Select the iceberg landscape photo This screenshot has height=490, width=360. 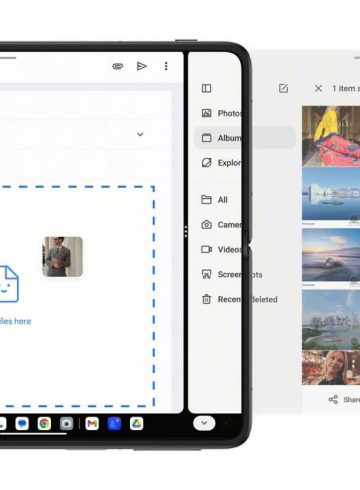click(331, 194)
